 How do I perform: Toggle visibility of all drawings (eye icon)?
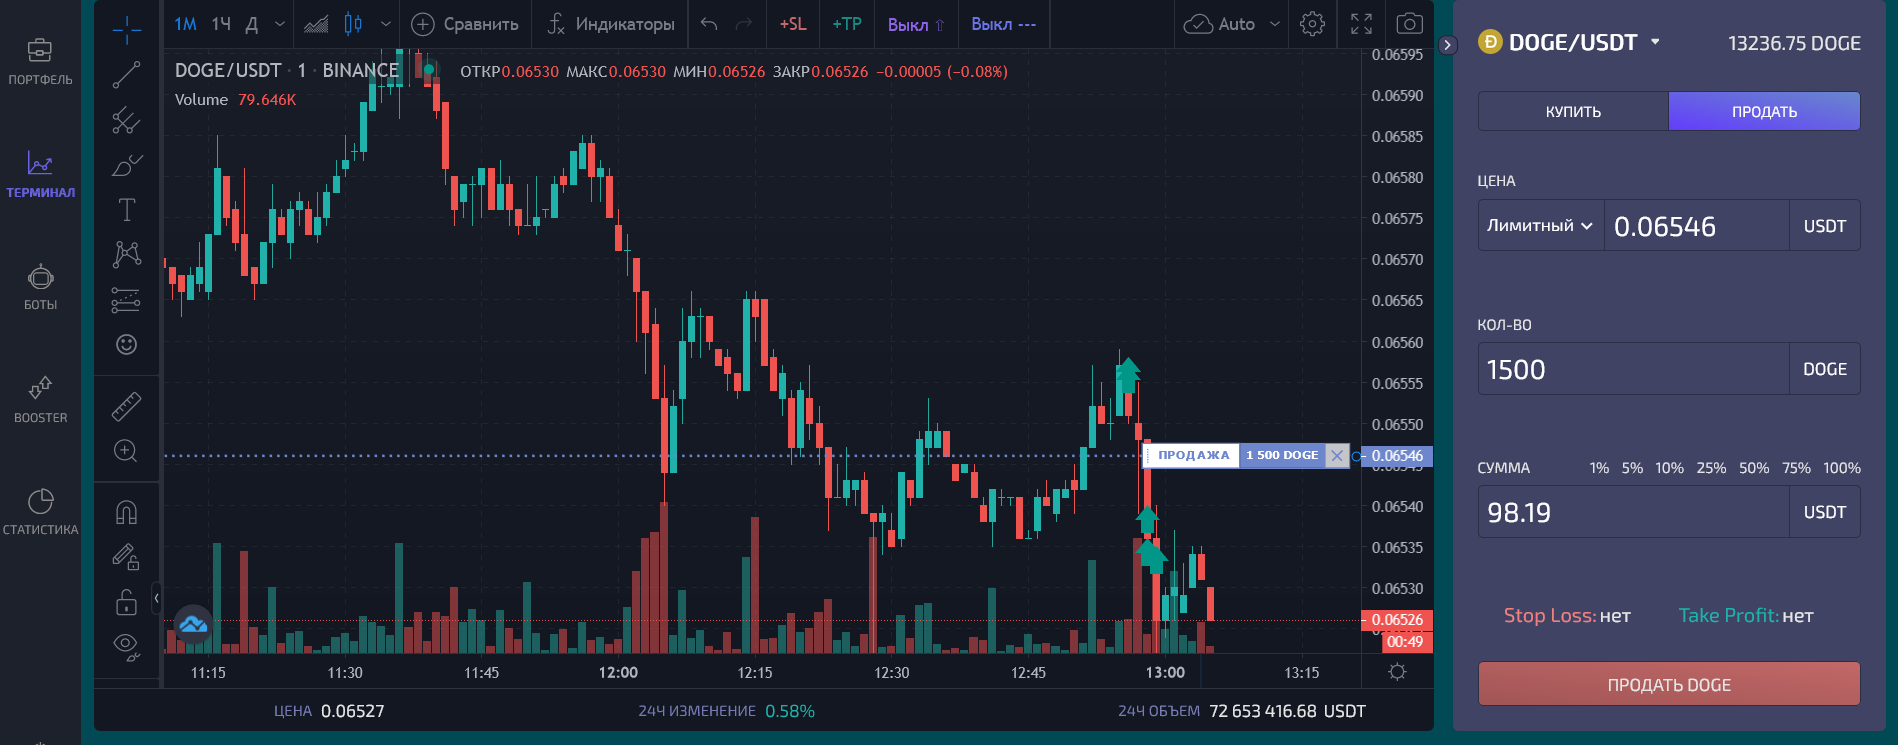(x=126, y=645)
